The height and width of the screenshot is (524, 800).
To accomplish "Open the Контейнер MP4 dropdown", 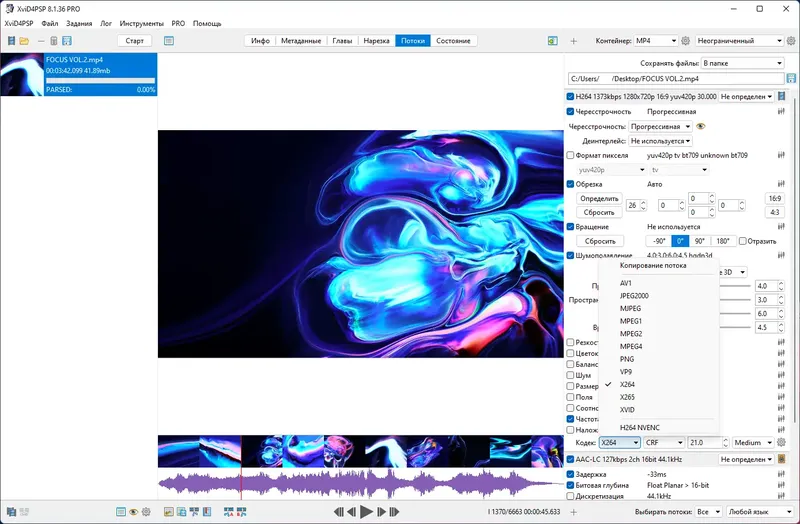I will (656, 41).
